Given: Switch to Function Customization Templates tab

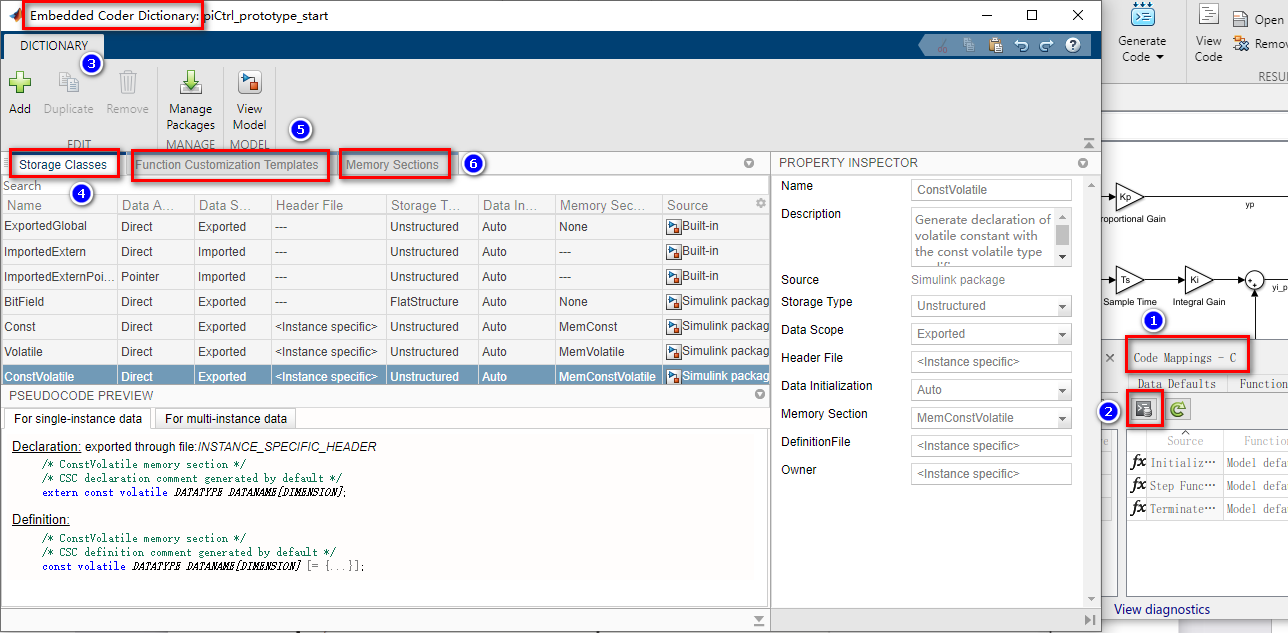Looking at the screenshot, I should pyautogui.click(x=227, y=165).
